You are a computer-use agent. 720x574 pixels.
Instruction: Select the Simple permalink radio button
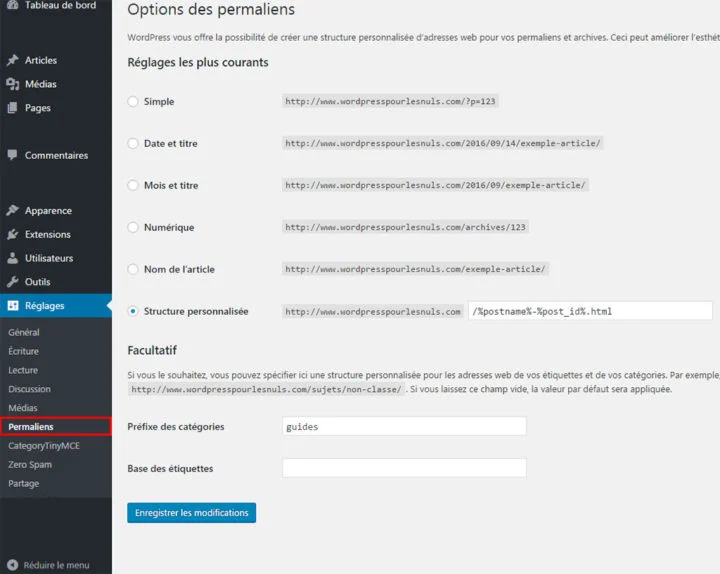(x=133, y=101)
